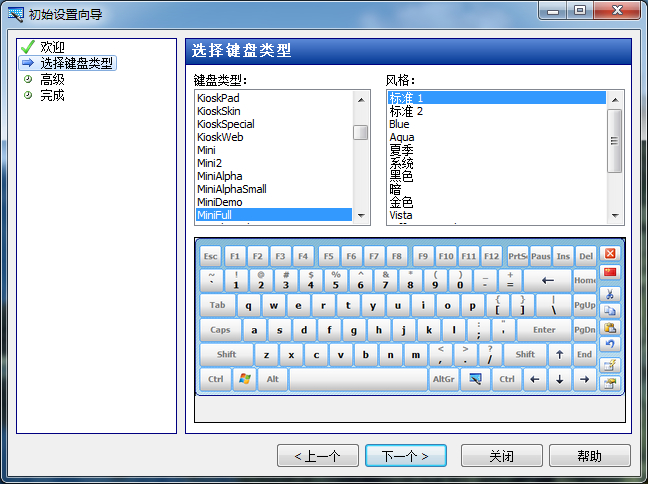Image resolution: width=648 pixels, height=484 pixels.
Task: Select KioskWeb keyboard type
Action: tap(274, 137)
